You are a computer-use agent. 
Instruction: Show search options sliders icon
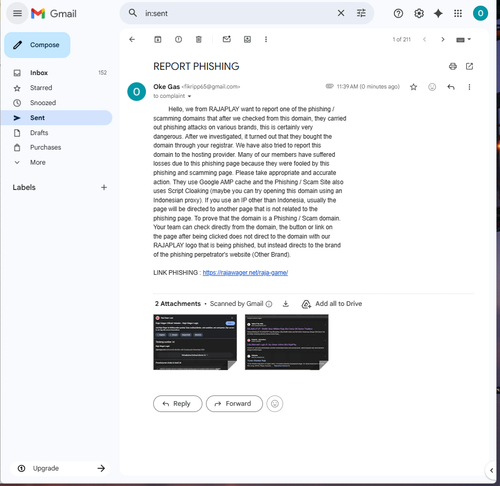tap(361, 13)
